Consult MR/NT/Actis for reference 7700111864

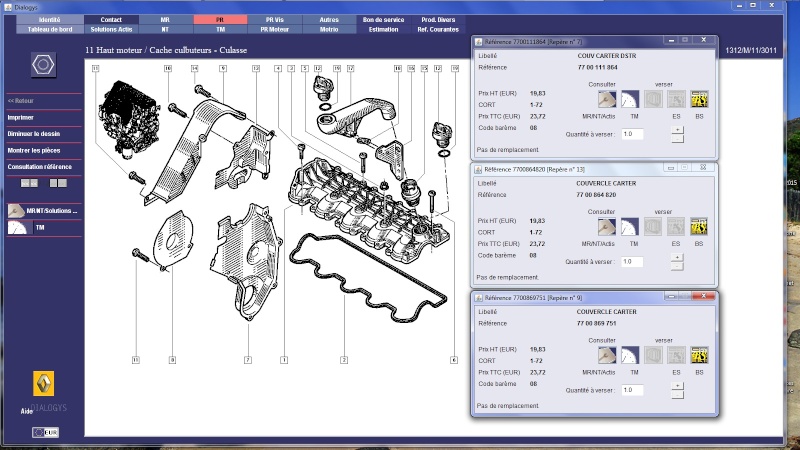[607, 99]
